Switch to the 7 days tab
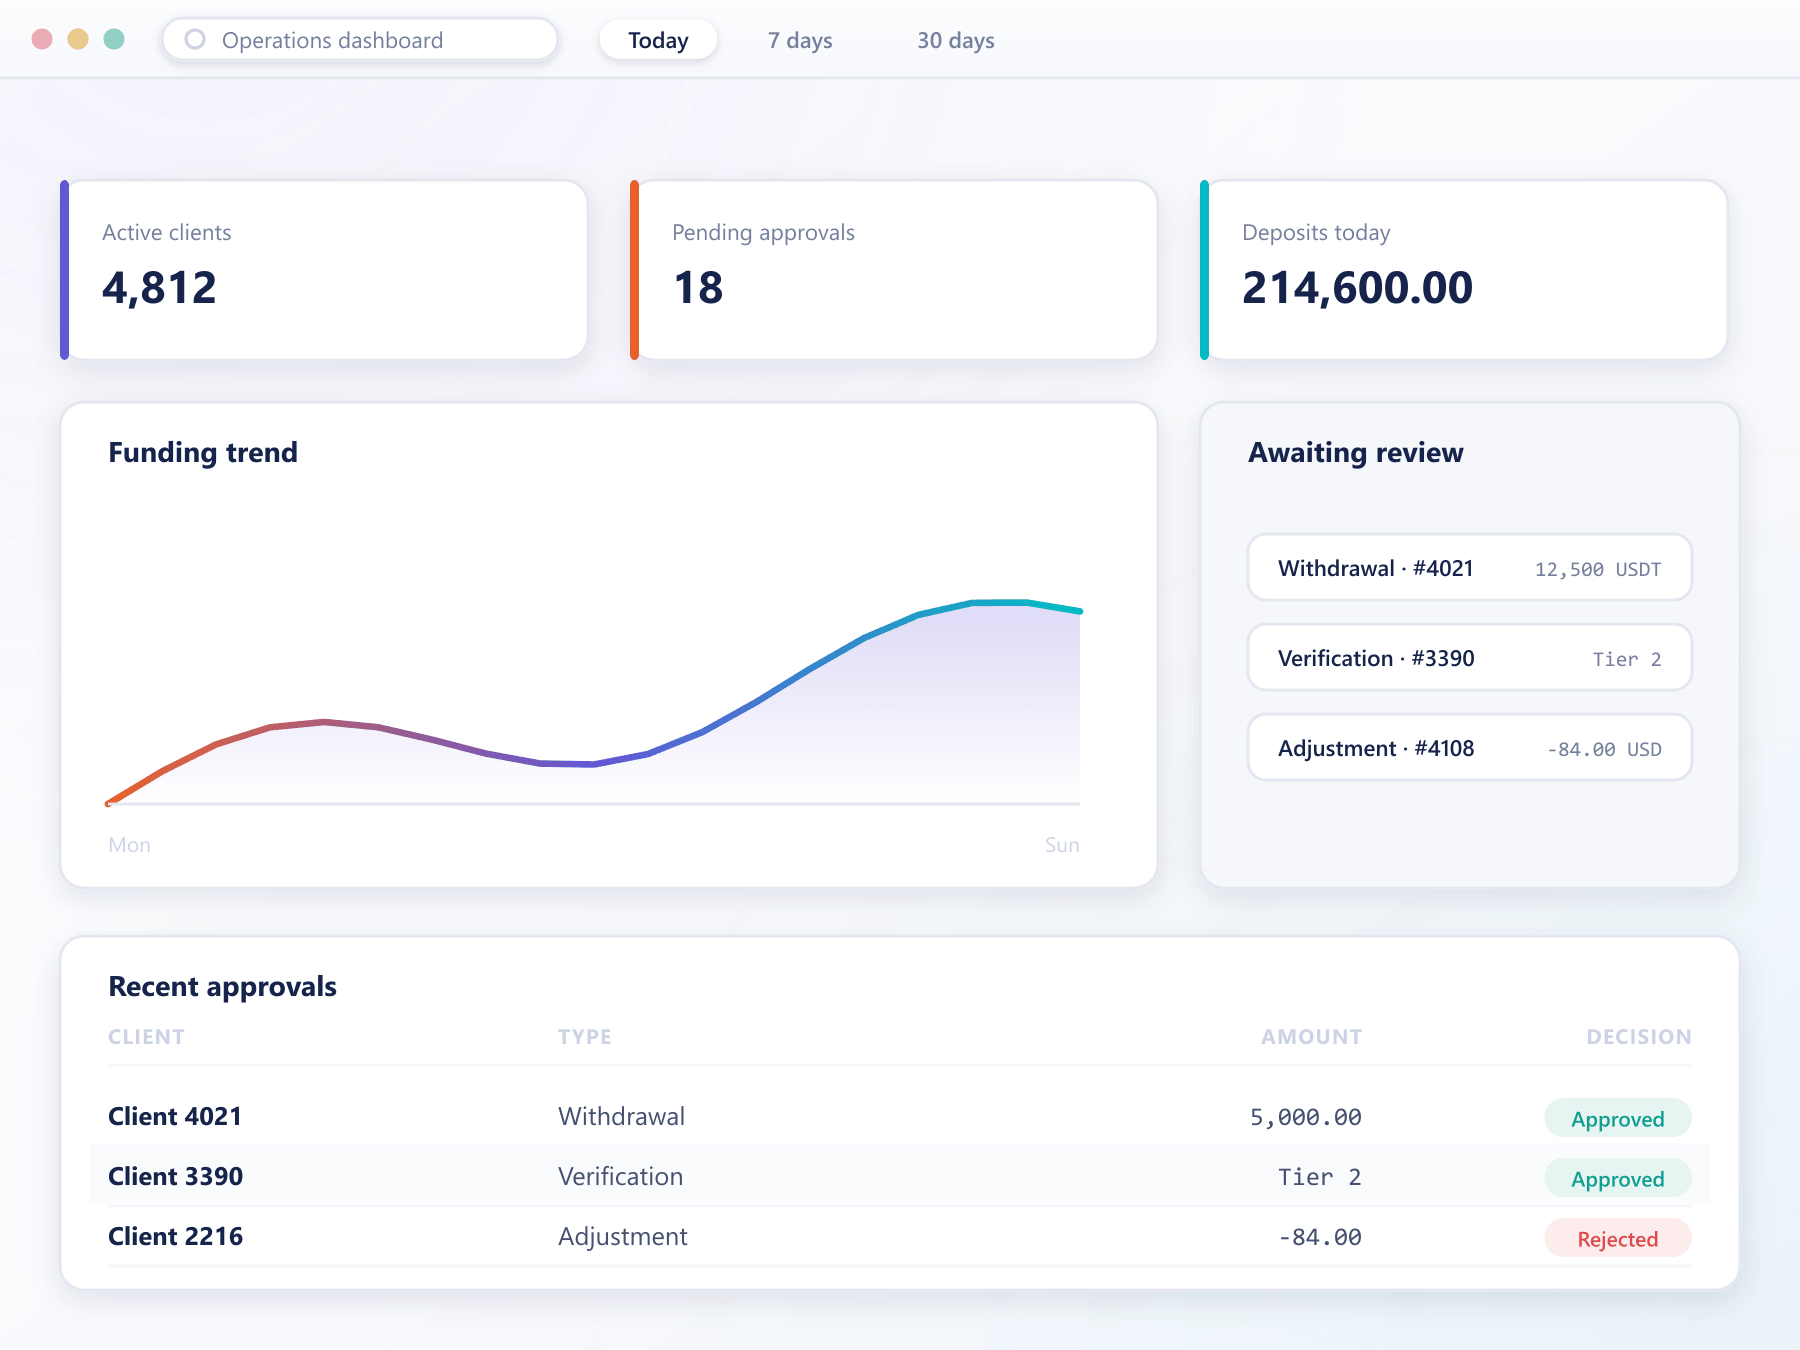 tap(800, 40)
